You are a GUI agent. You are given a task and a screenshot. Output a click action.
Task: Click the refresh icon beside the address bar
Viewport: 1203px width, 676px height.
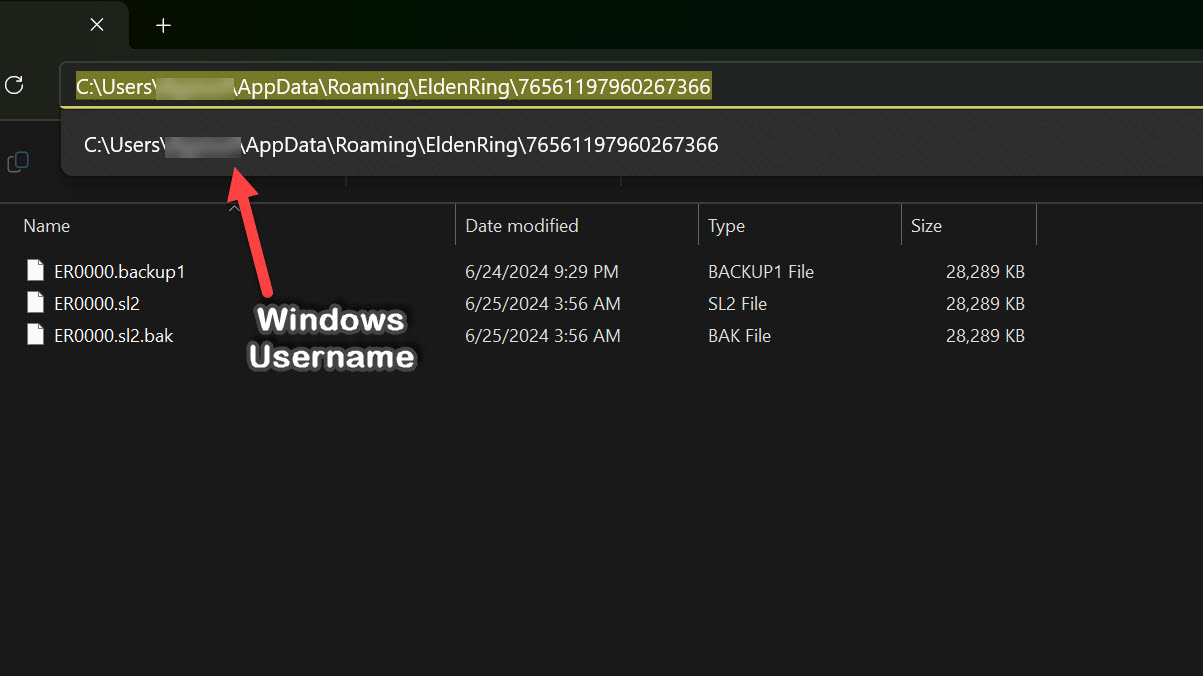(14, 85)
